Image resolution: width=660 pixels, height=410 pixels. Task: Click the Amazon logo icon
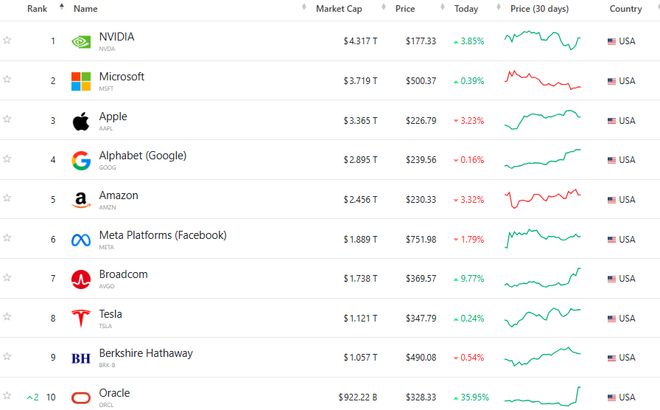click(81, 200)
